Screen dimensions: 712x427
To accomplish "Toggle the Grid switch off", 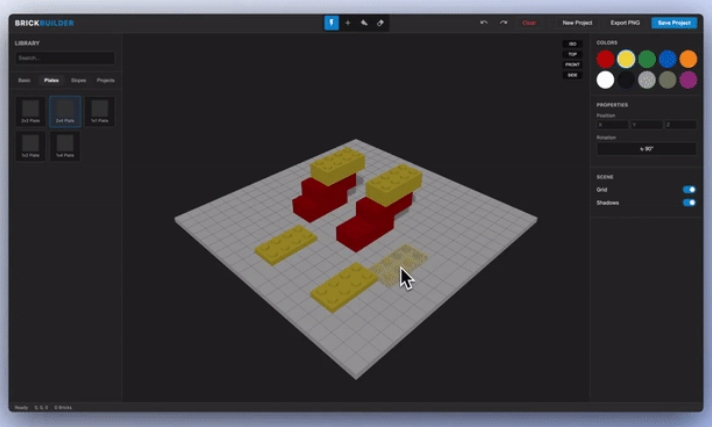I will (689, 189).
